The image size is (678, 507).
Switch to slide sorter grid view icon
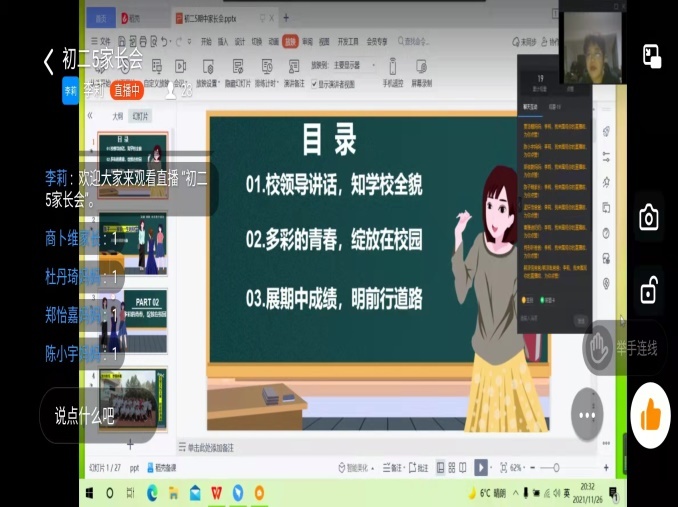(452, 468)
